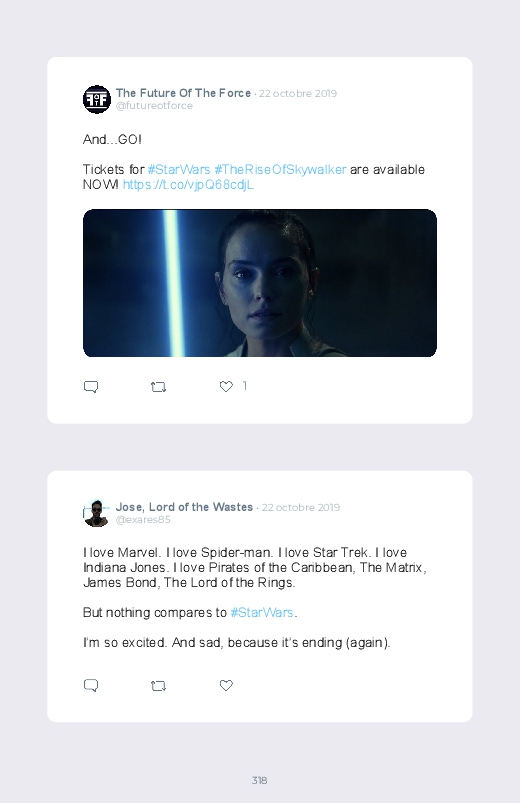Image resolution: width=520 pixels, height=803 pixels.
Task: Retweet Jose, Lord of the Wastes tweet
Action: pos(158,685)
